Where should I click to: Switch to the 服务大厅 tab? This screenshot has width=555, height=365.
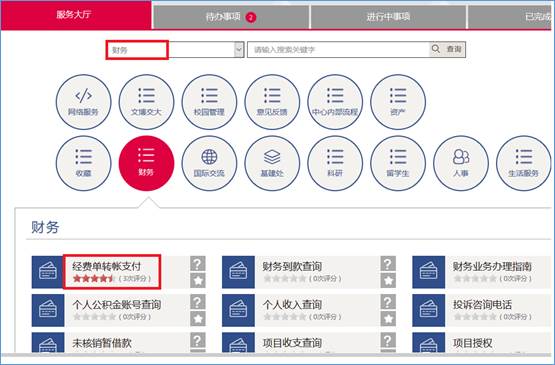(x=76, y=15)
